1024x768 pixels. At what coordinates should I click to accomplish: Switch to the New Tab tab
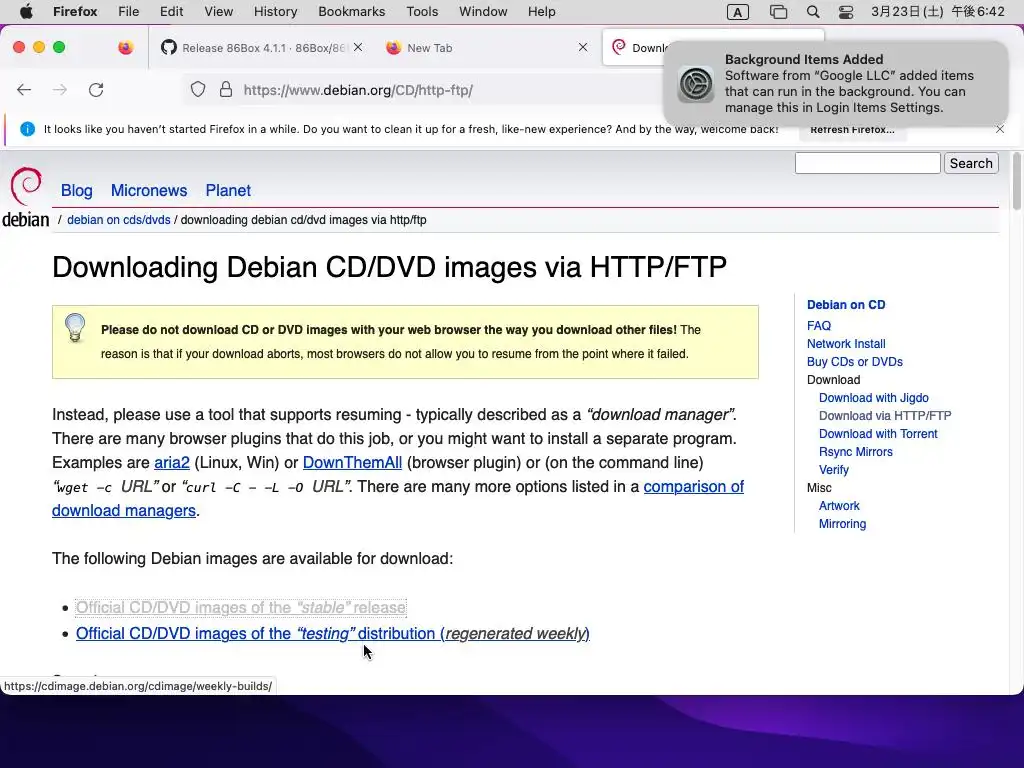[487, 48]
